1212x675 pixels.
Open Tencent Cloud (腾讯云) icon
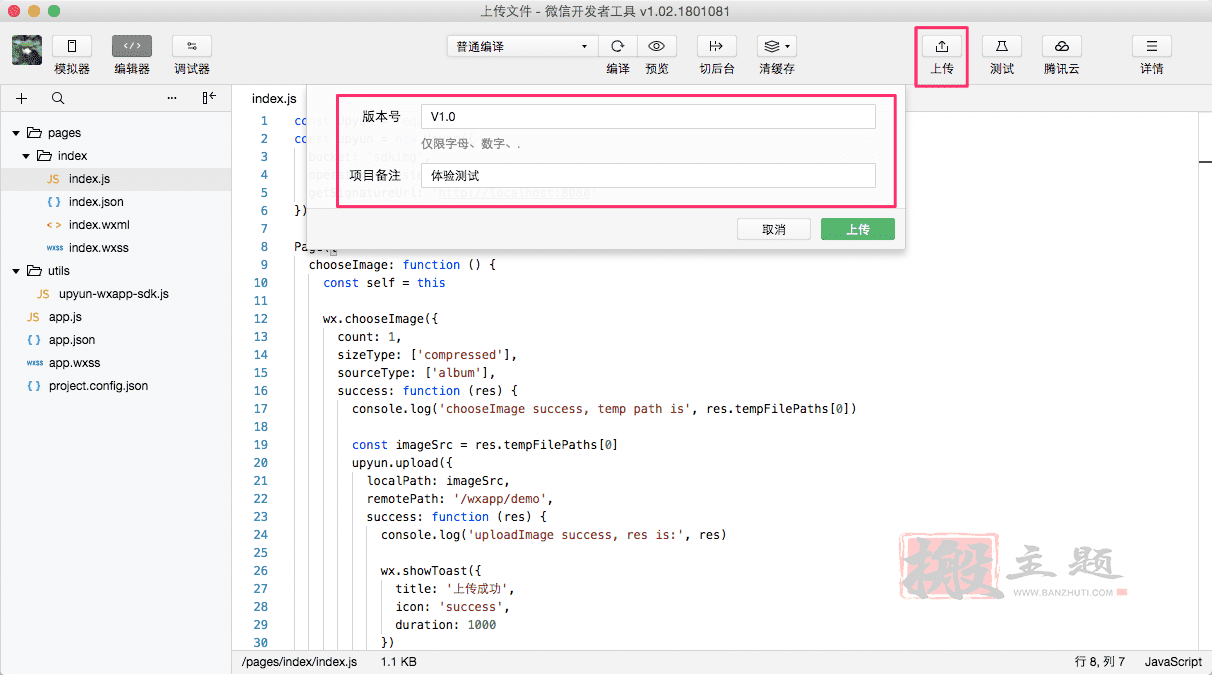[1062, 46]
